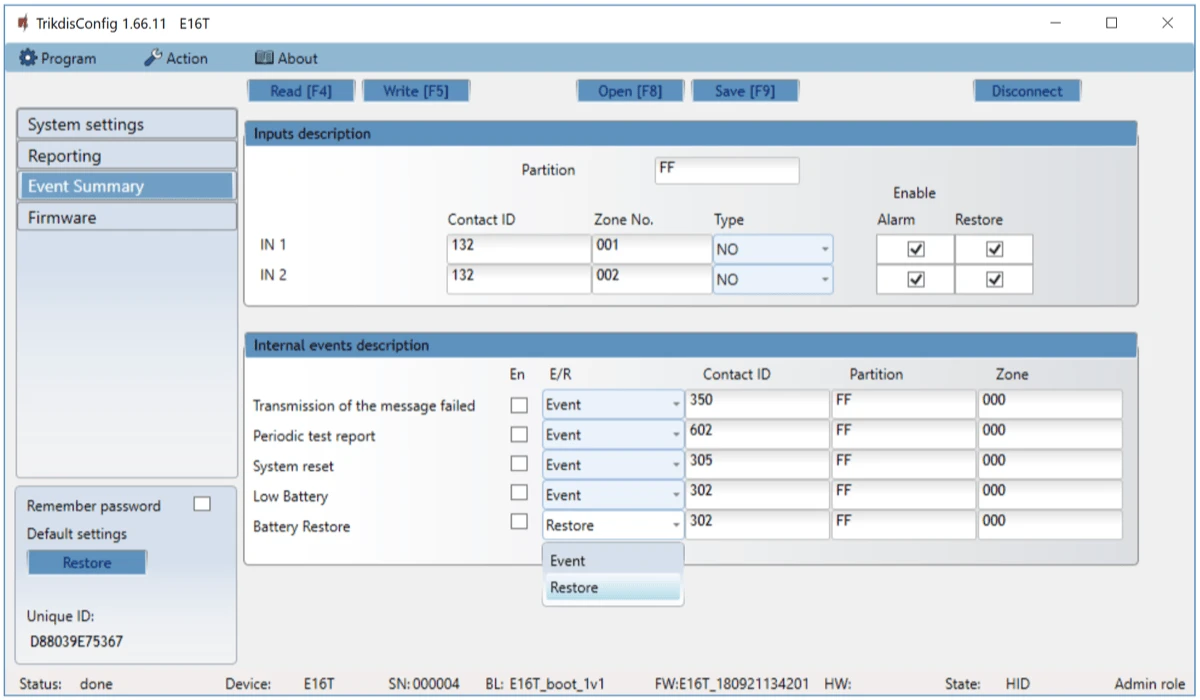Click the Action wrench icon
1200x700 pixels.
[153, 59]
